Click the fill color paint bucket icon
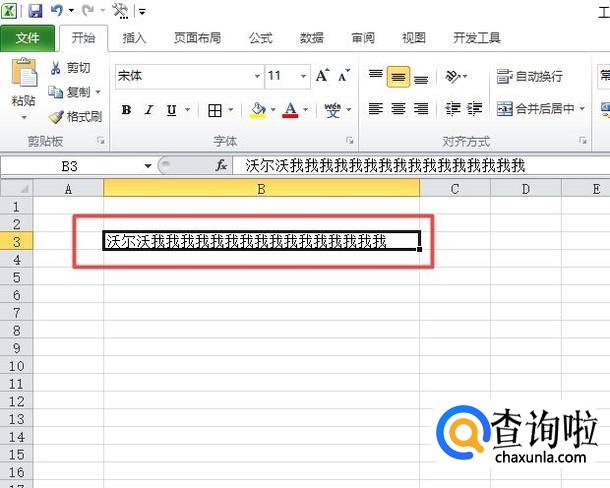 pyautogui.click(x=258, y=110)
